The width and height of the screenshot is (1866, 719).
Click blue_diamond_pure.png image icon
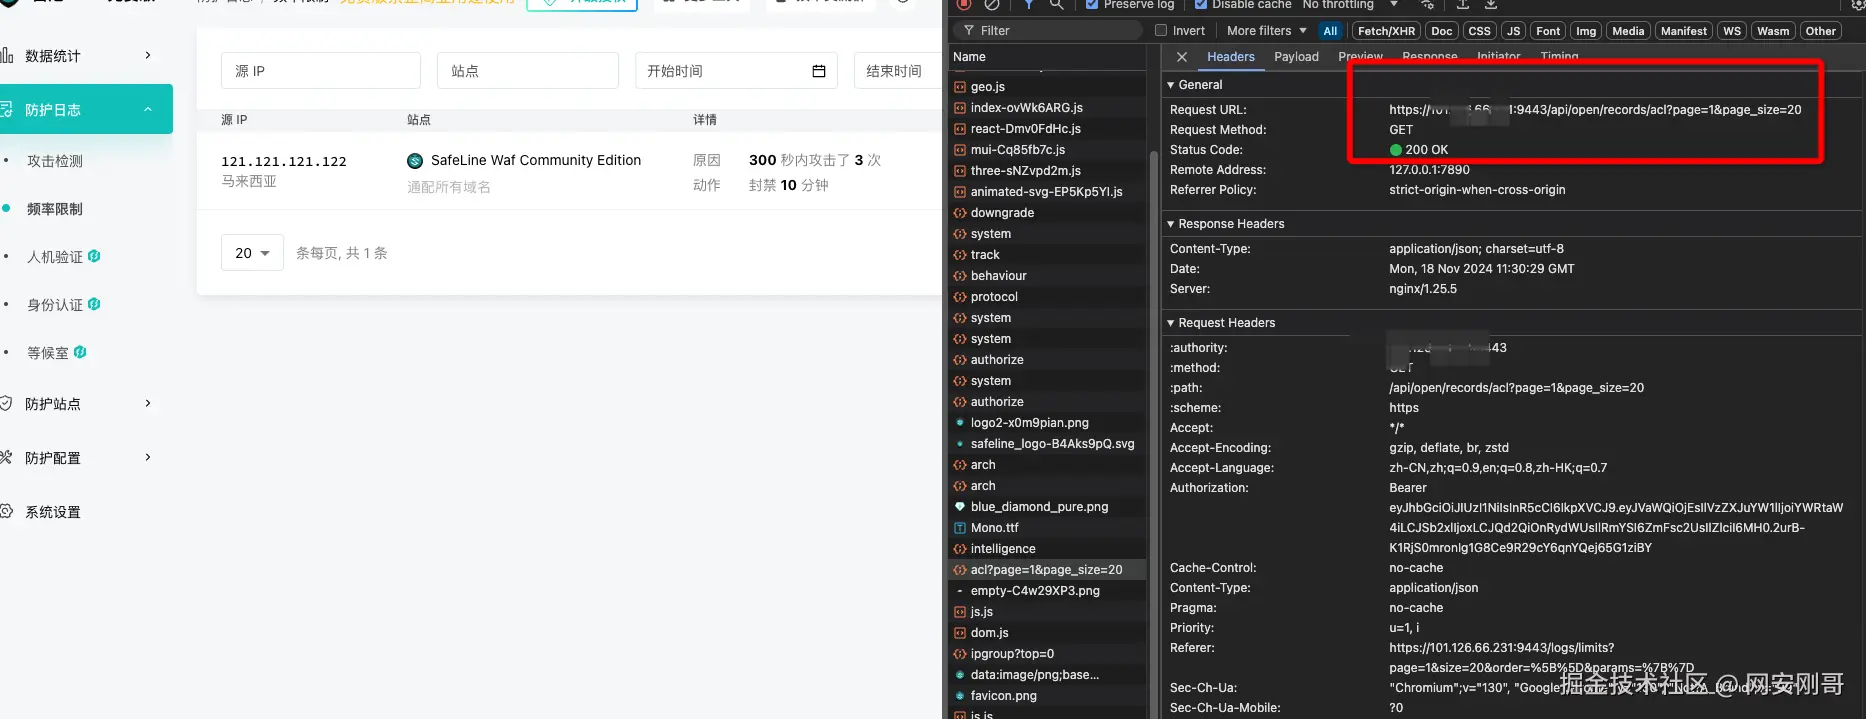[x=960, y=507]
